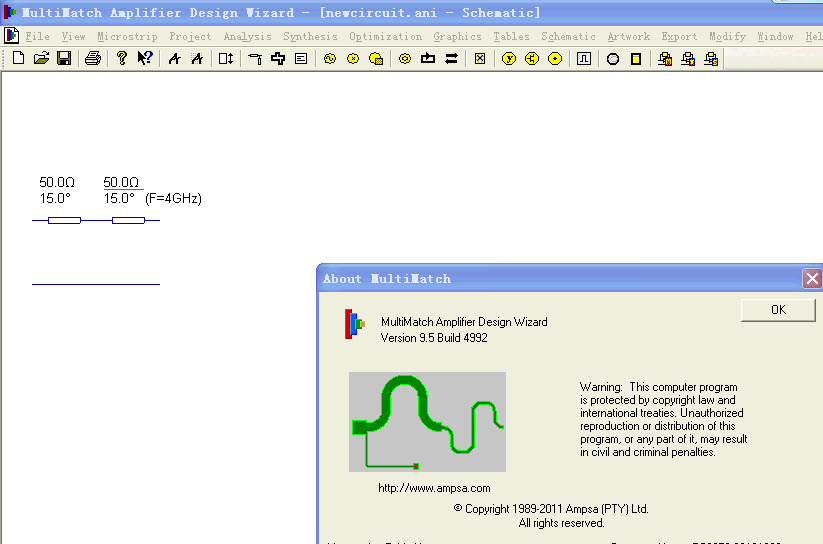
Task: Click the first line's 50.0Ω label
Action: pos(57,182)
